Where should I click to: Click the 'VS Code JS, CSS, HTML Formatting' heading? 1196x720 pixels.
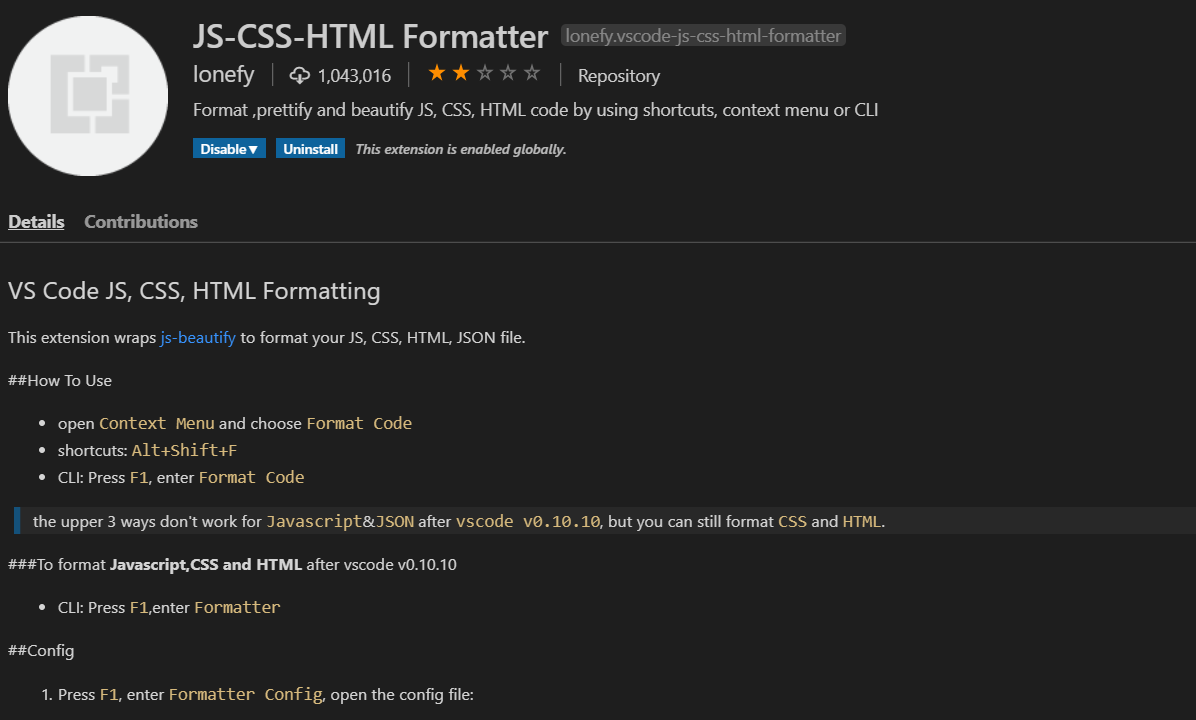click(194, 292)
